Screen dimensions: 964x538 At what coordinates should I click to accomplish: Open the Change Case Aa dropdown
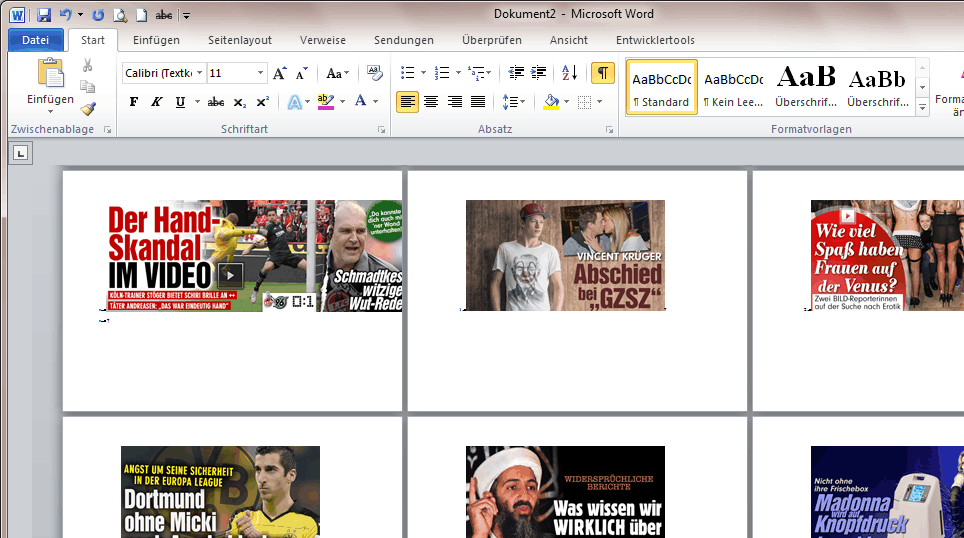338,73
